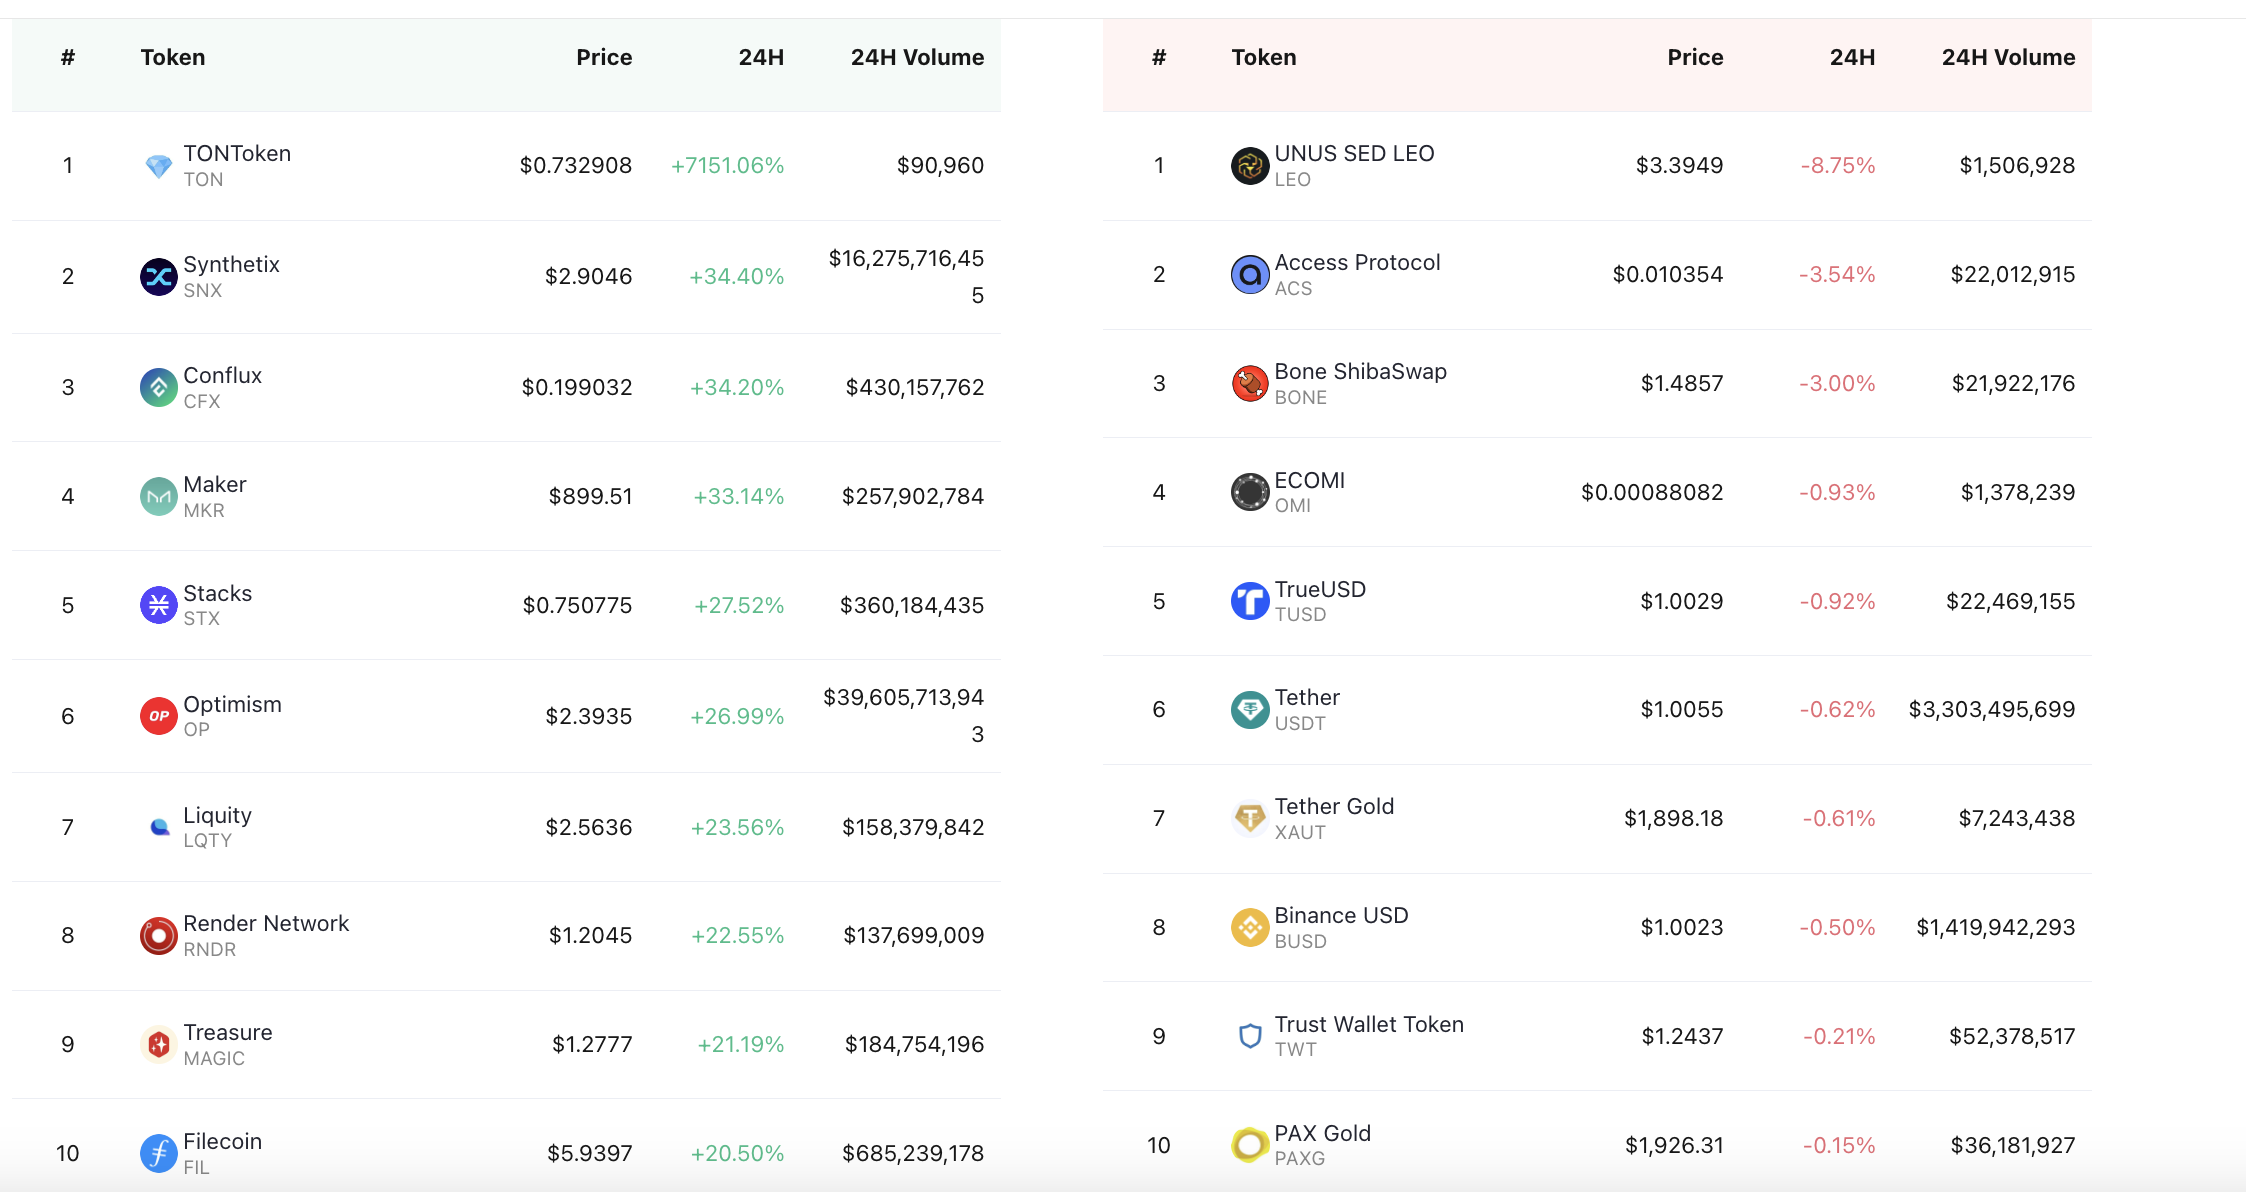Sort losers table by Token header
The width and height of the screenshot is (2246, 1192).
(x=1264, y=58)
